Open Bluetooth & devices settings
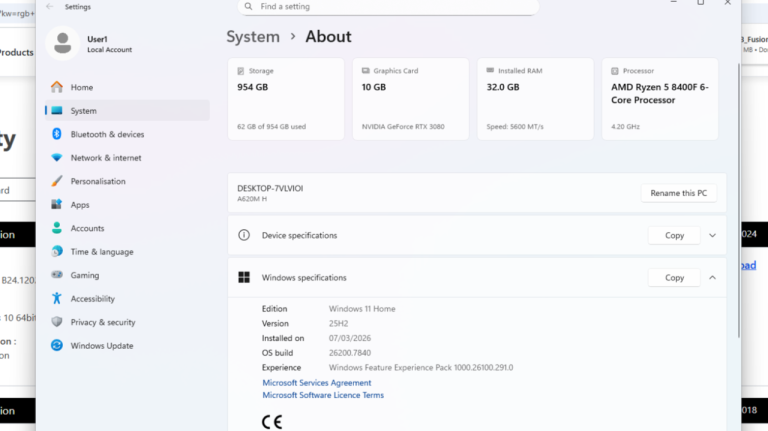The height and width of the screenshot is (431, 768). (x=107, y=134)
